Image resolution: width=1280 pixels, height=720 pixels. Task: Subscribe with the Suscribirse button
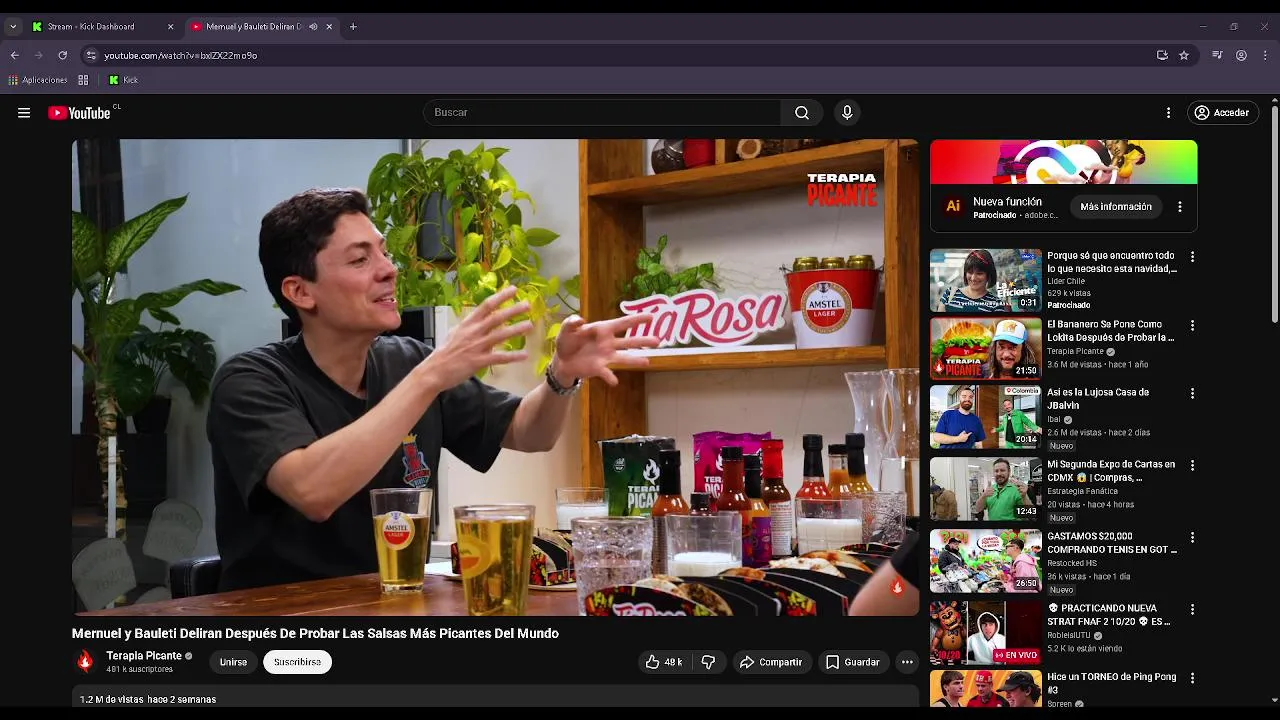click(x=297, y=662)
